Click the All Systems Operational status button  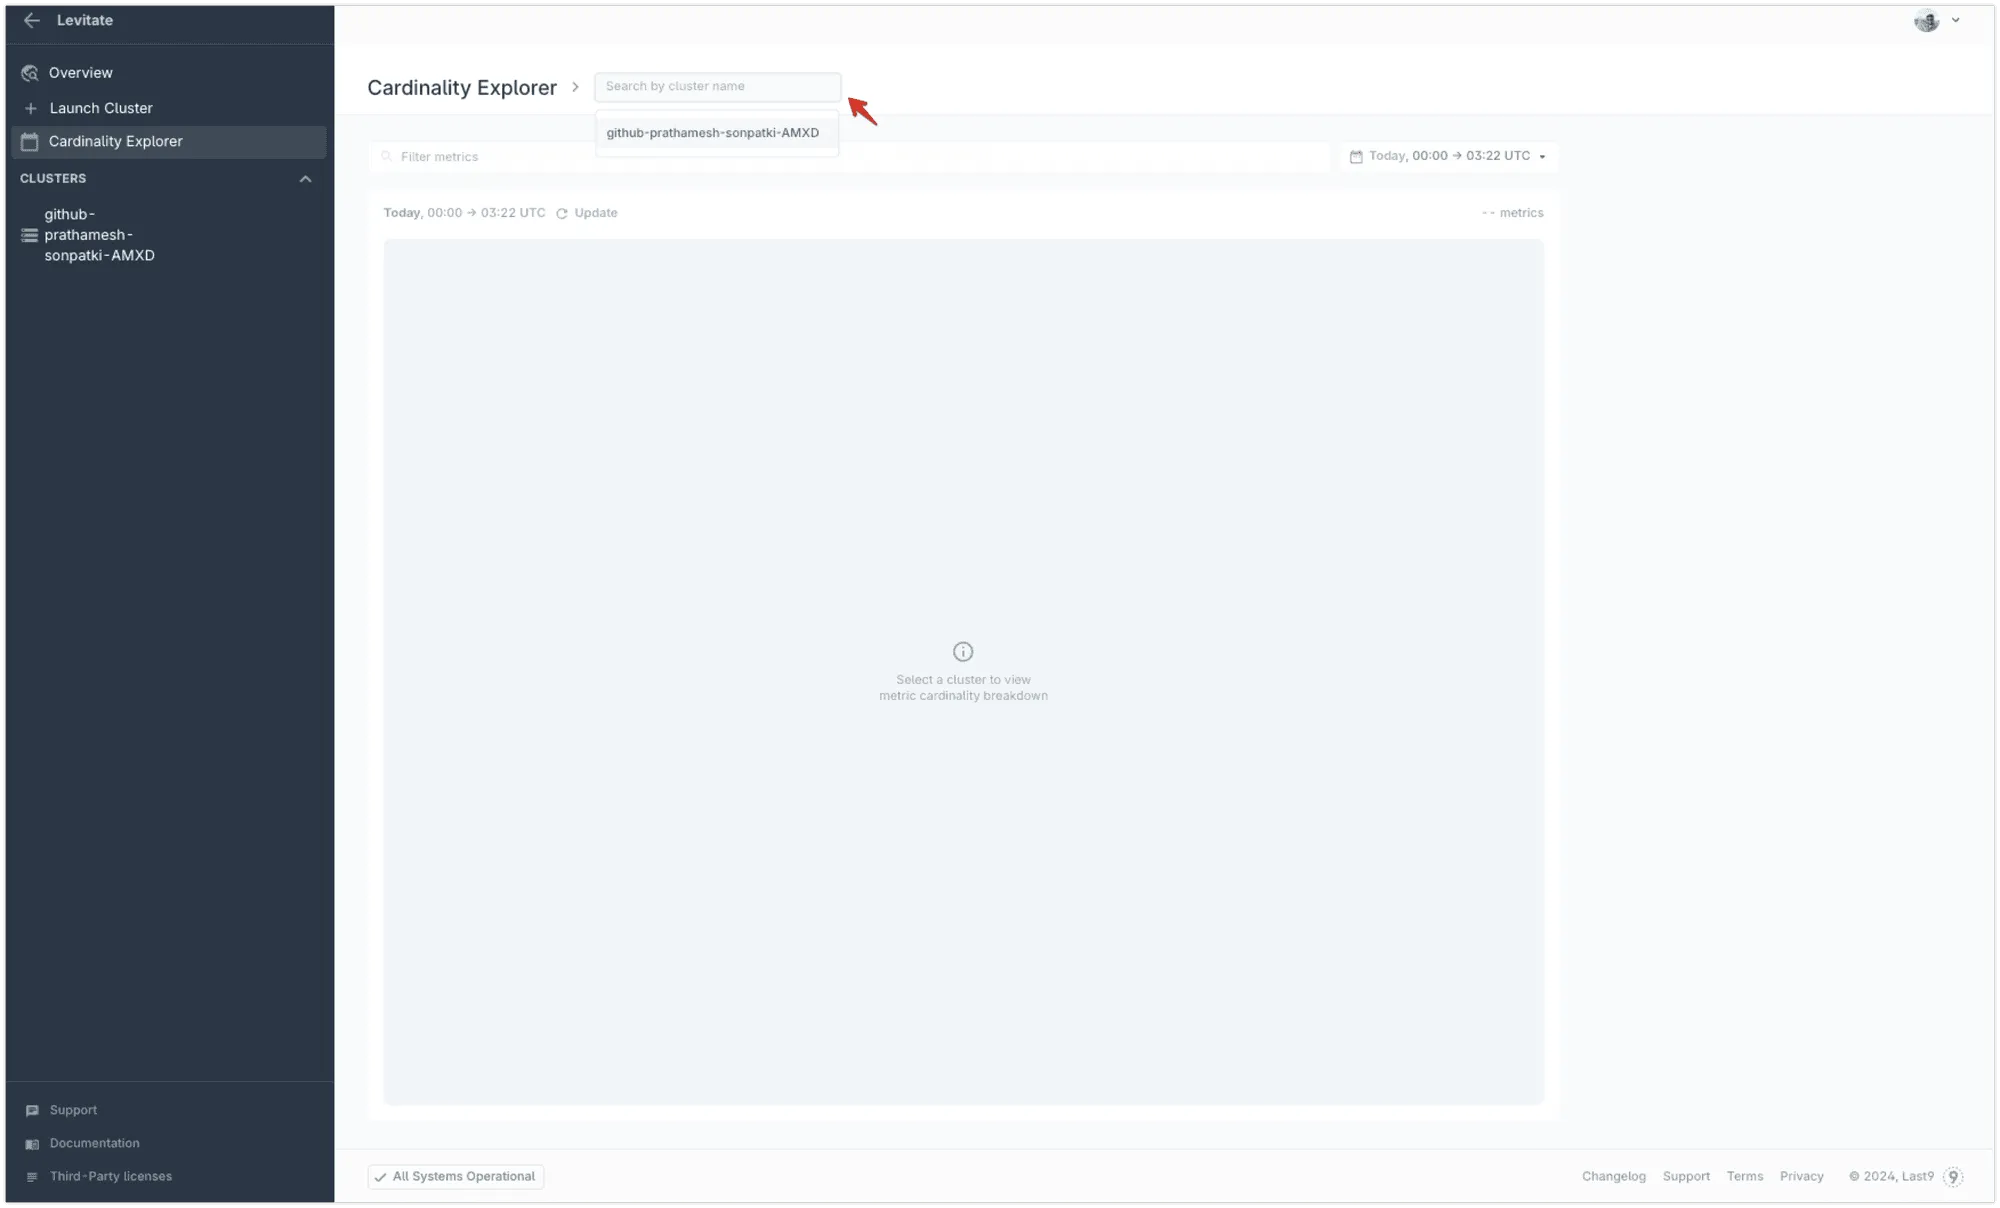(455, 1176)
